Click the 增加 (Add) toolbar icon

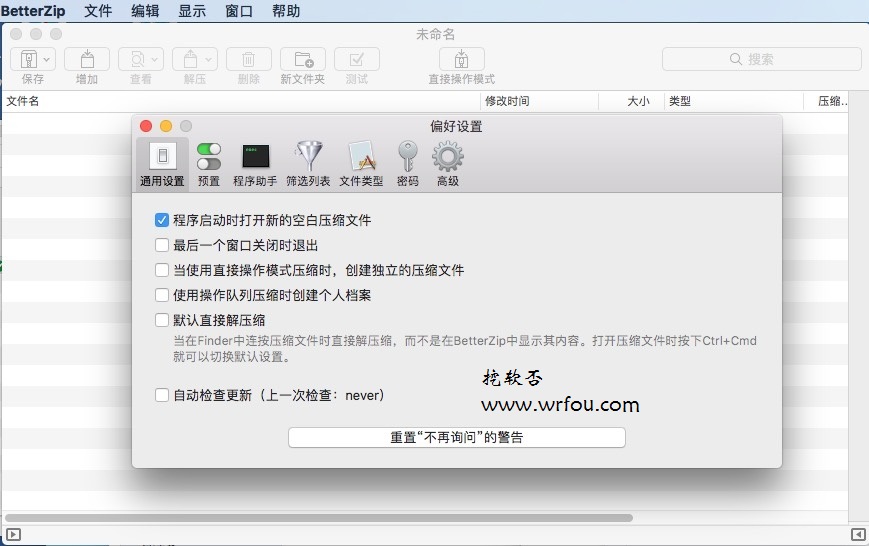(x=87, y=59)
